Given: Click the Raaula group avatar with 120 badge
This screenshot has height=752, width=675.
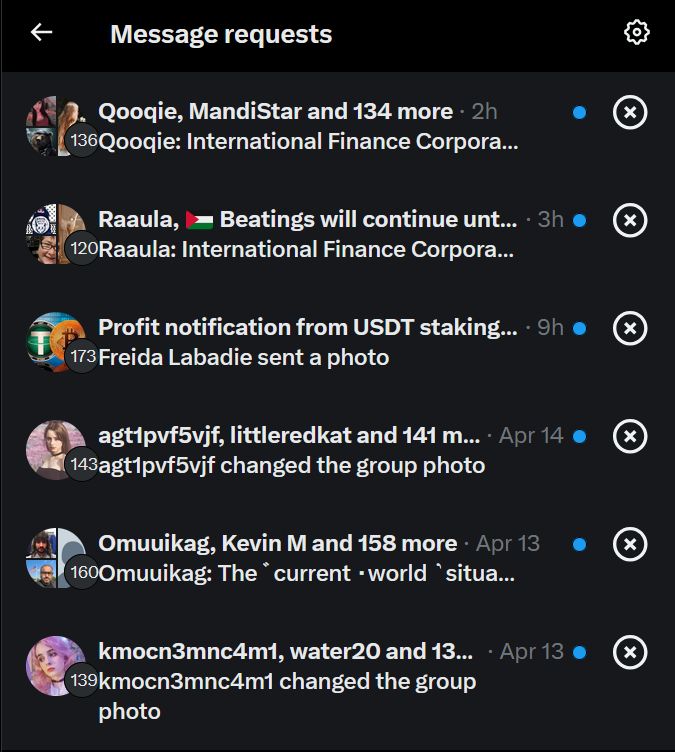Looking at the screenshot, I should coord(56,234).
